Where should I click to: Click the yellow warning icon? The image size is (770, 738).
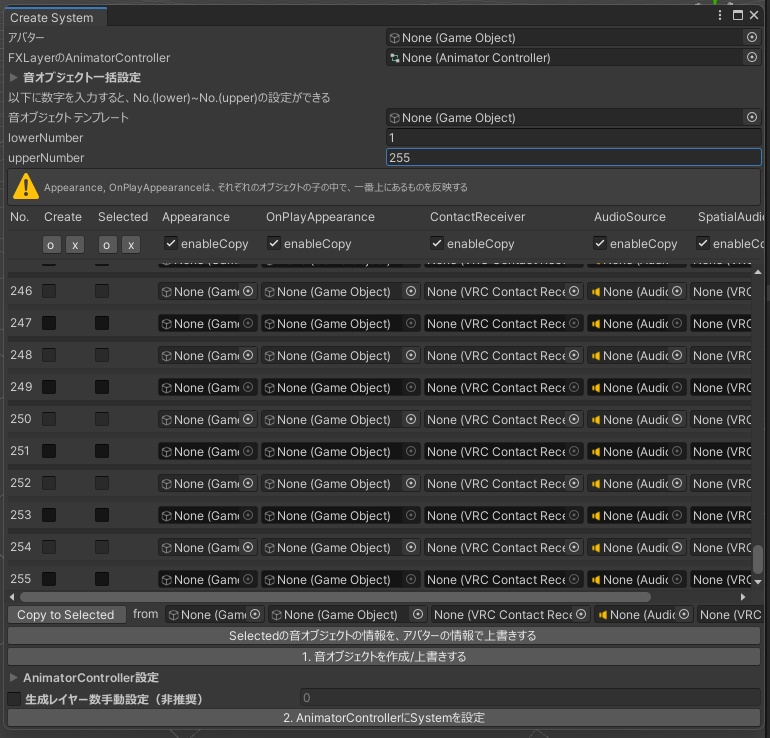point(26,187)
